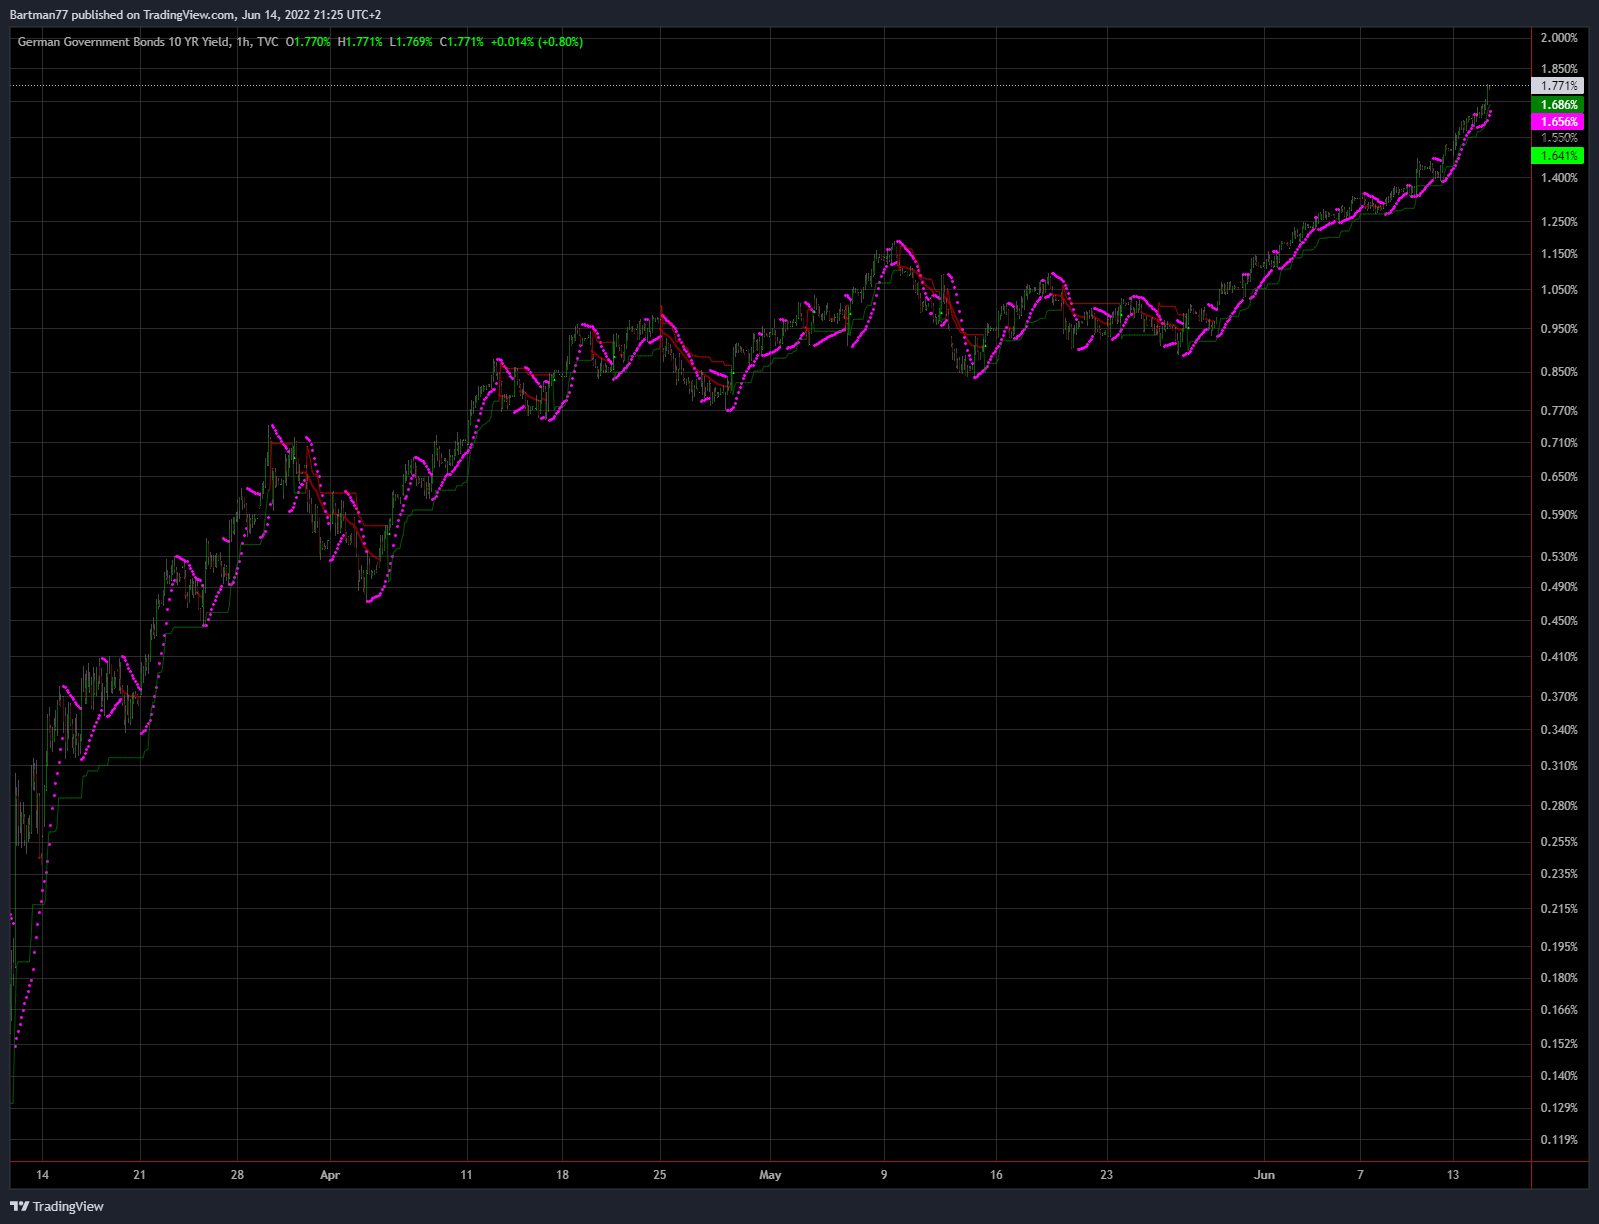Click the 0.950% price axis label
This screenshot has width=1599, height=1224.
pyautogui.click(x=1559, y=329)
